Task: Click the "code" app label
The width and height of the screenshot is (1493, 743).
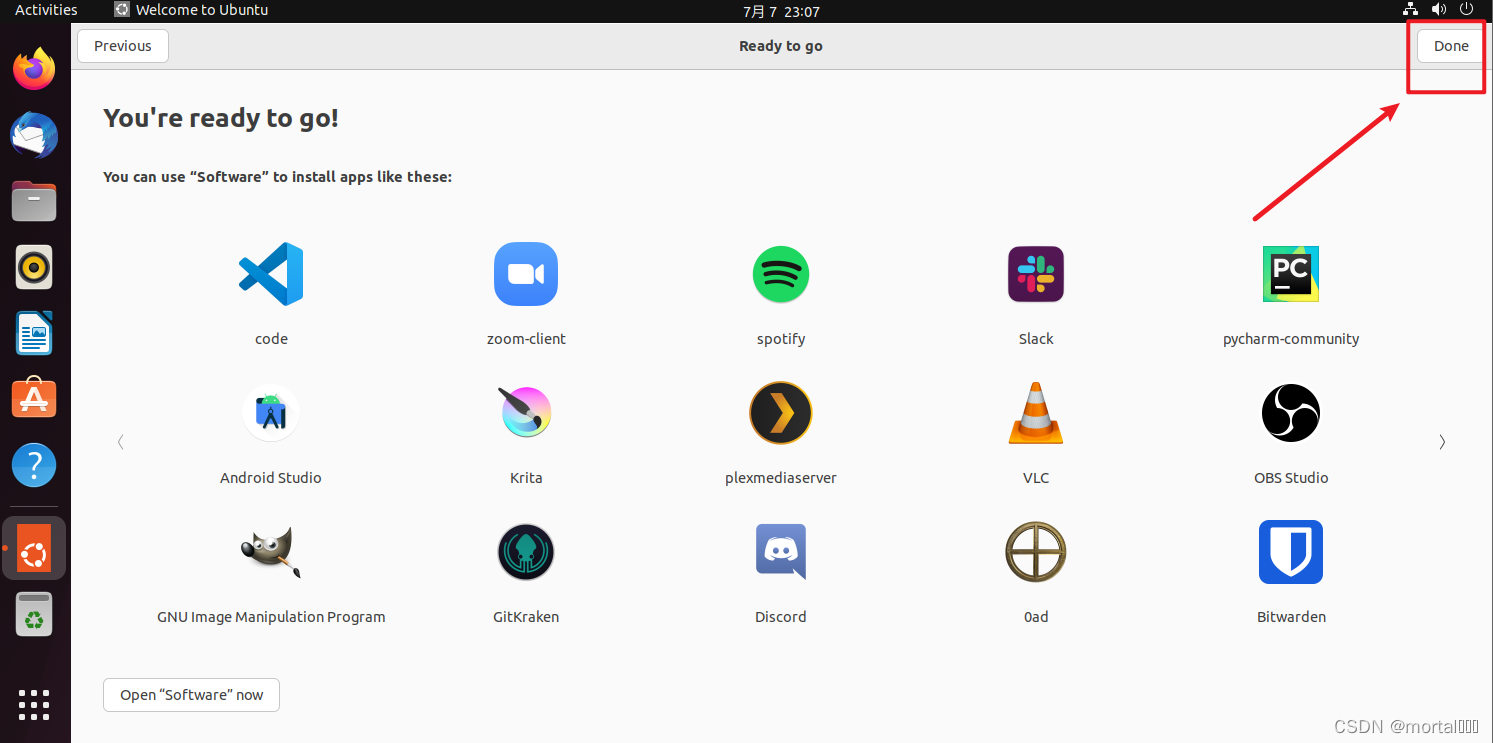Action: [271, 339]
